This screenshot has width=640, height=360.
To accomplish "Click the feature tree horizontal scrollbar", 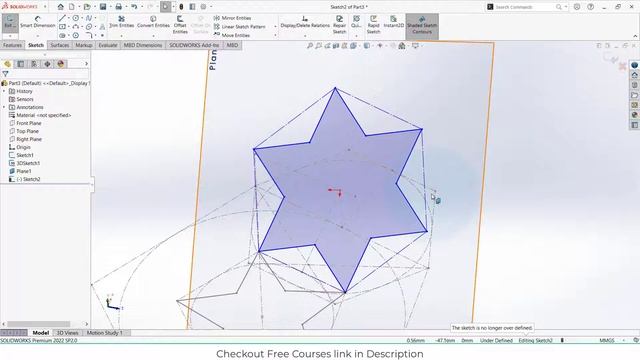I will click(x=39, y=324).
